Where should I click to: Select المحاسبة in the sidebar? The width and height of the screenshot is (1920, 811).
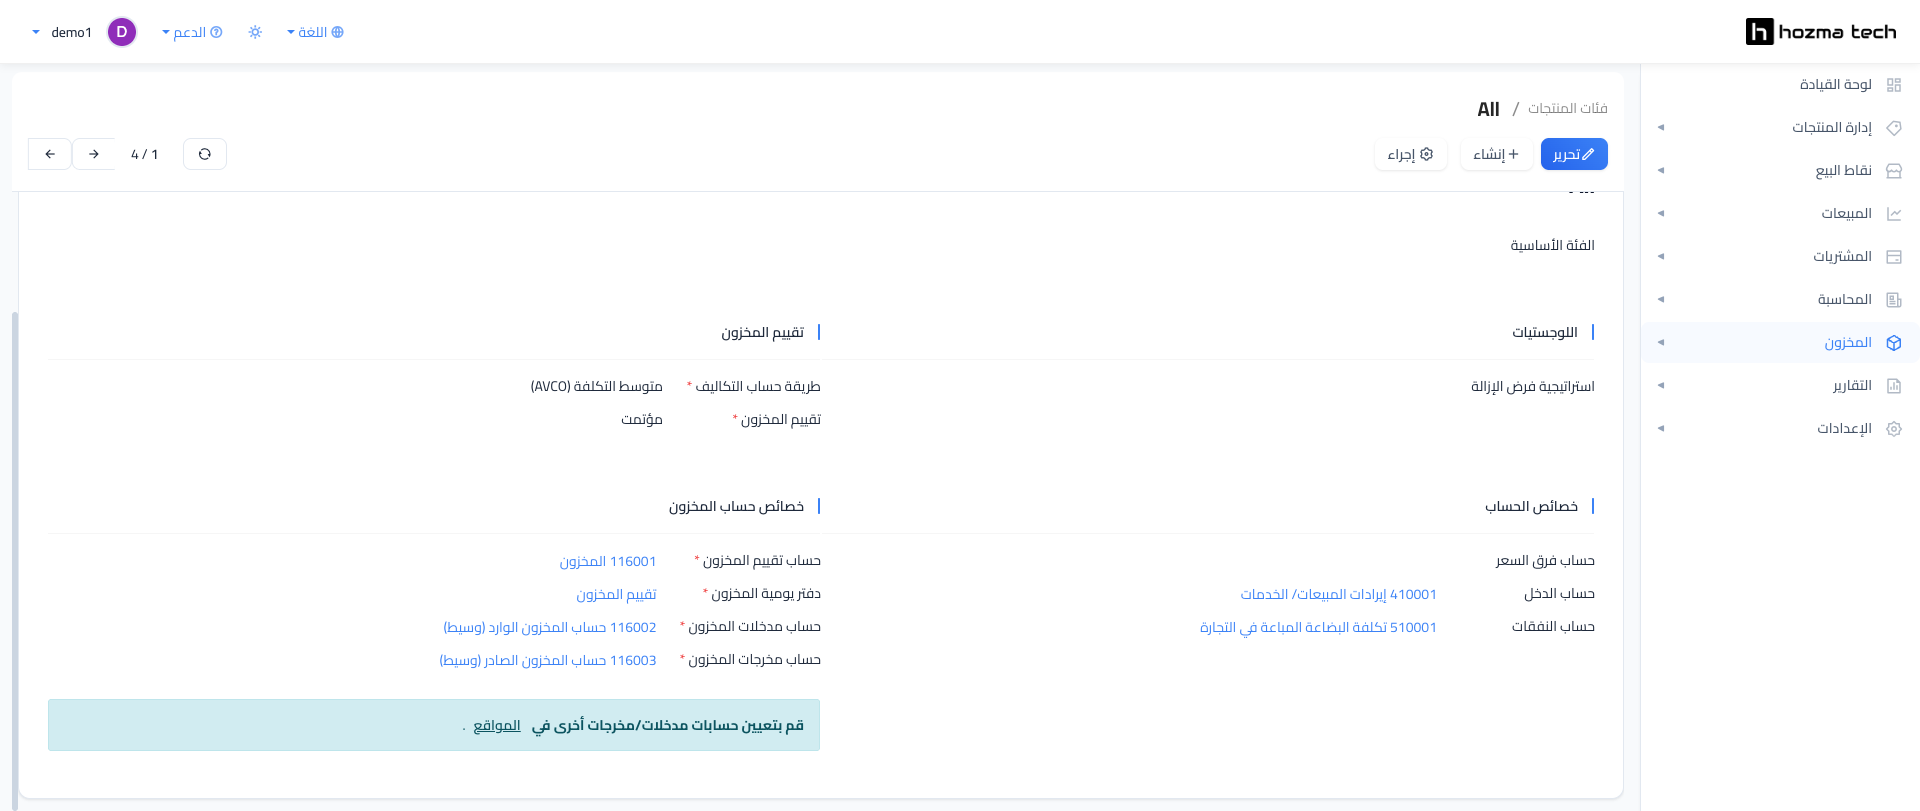[1845, 300]
